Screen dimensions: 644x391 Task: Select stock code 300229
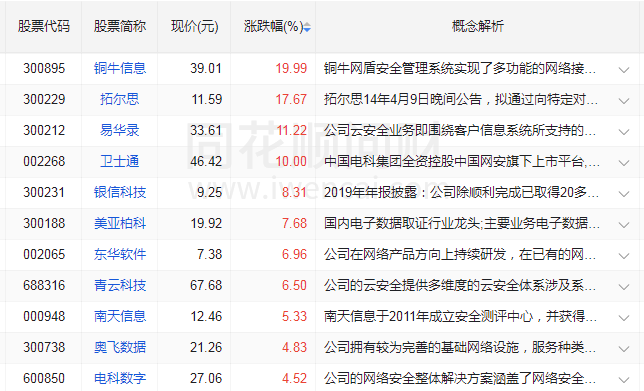pos(44,99)
